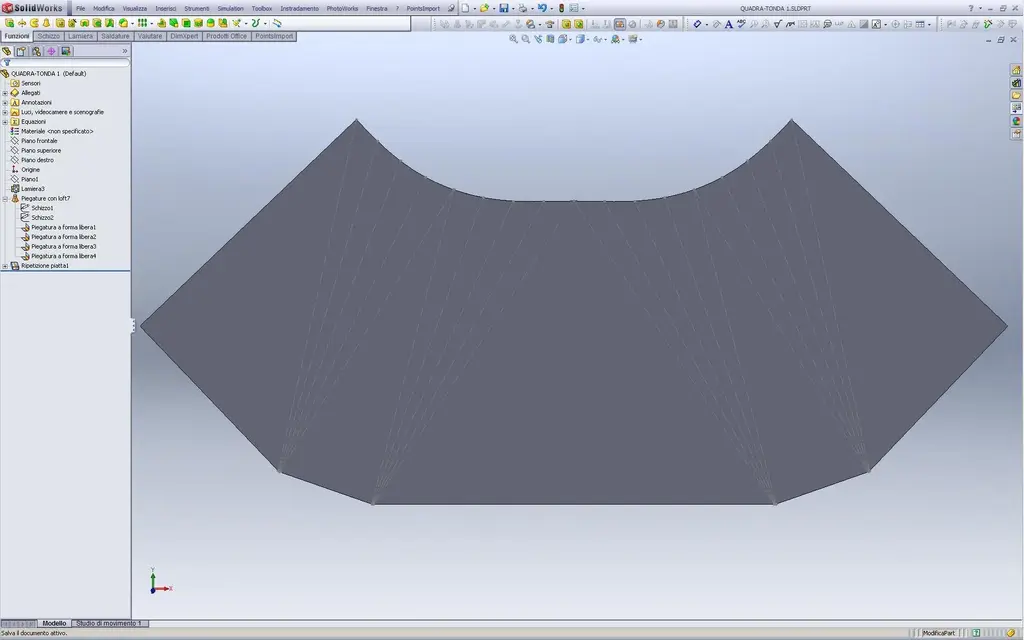This screenshot has width=1024, height=640.
Task: Open the Inserisci menu
Action: pyautogui.click(x=165, y=8)
